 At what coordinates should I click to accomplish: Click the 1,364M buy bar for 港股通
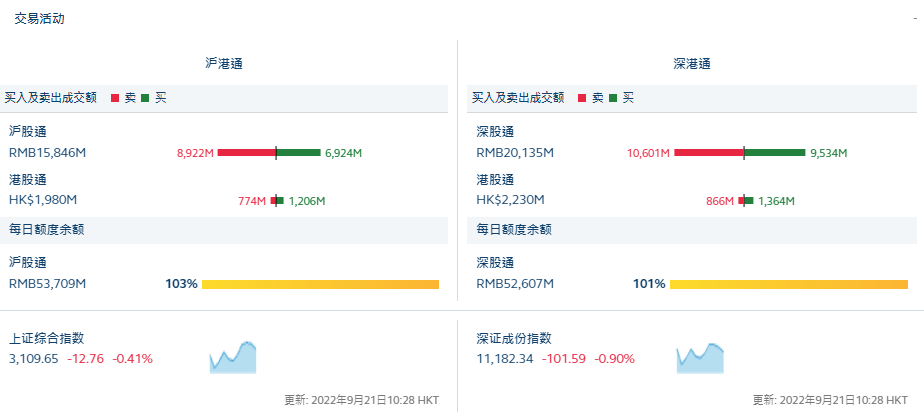(750, 201)
